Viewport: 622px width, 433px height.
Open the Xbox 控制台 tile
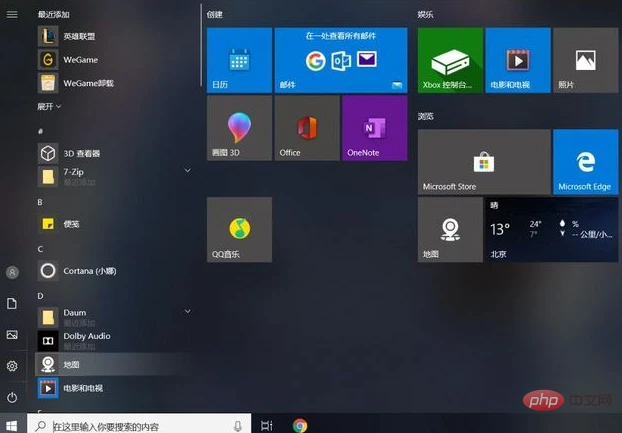(450, 60)
